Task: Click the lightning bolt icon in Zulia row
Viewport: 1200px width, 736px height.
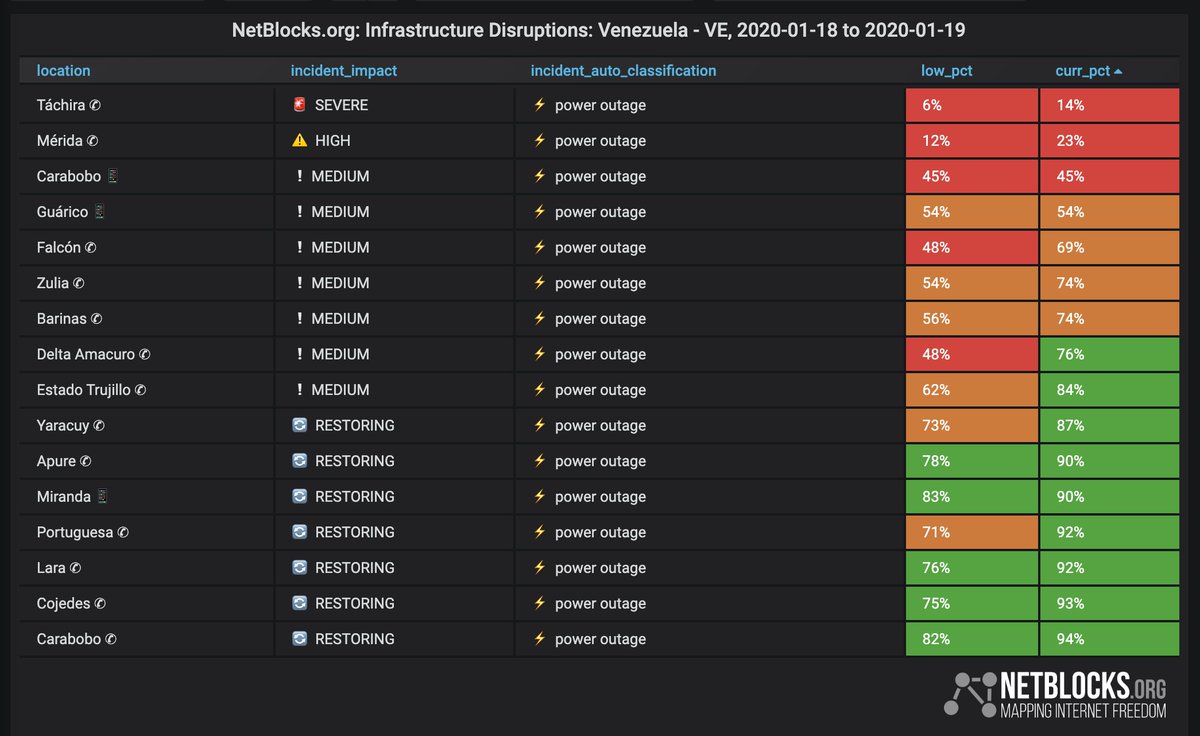Action: tap(539, 283)
